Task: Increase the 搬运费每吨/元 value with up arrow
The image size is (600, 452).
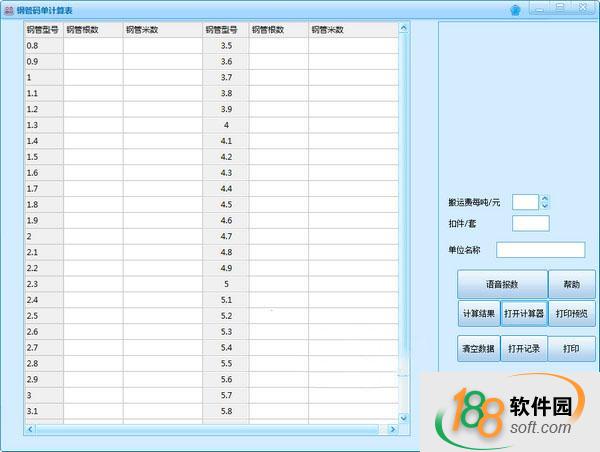Action: (545, 198)
